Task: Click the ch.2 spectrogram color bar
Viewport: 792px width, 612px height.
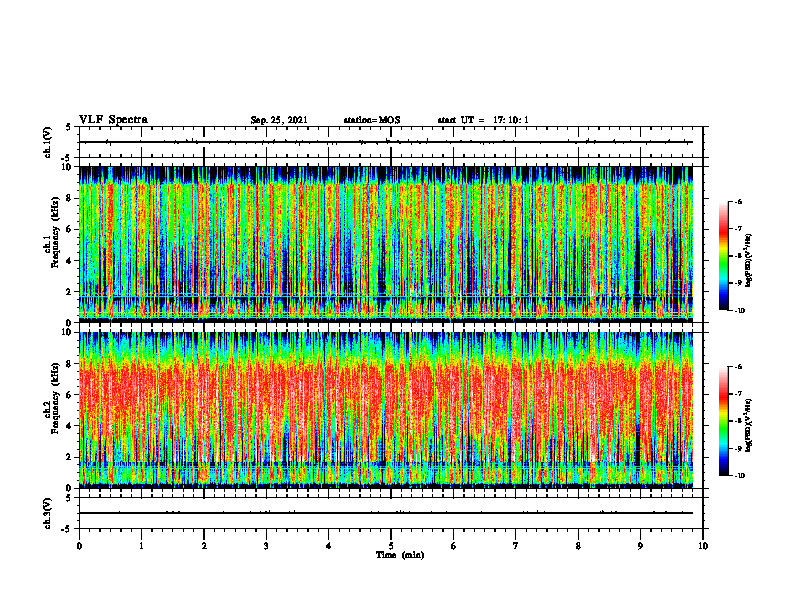Action: 723,421
